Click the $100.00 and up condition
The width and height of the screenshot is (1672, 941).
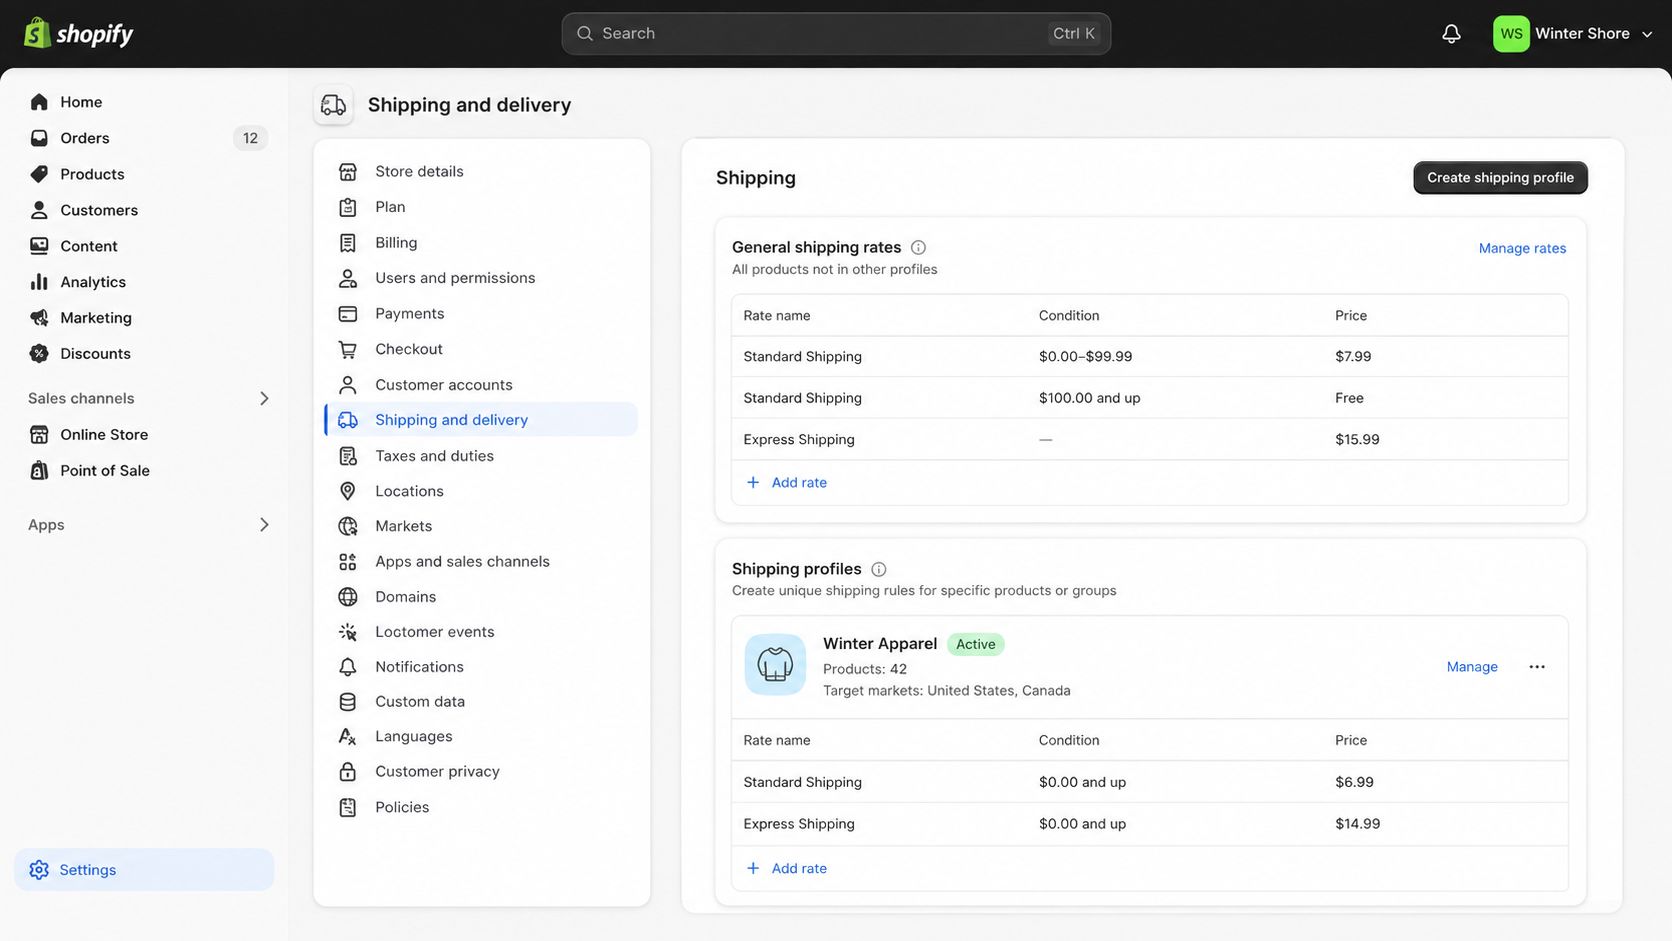click(1089, 398)
